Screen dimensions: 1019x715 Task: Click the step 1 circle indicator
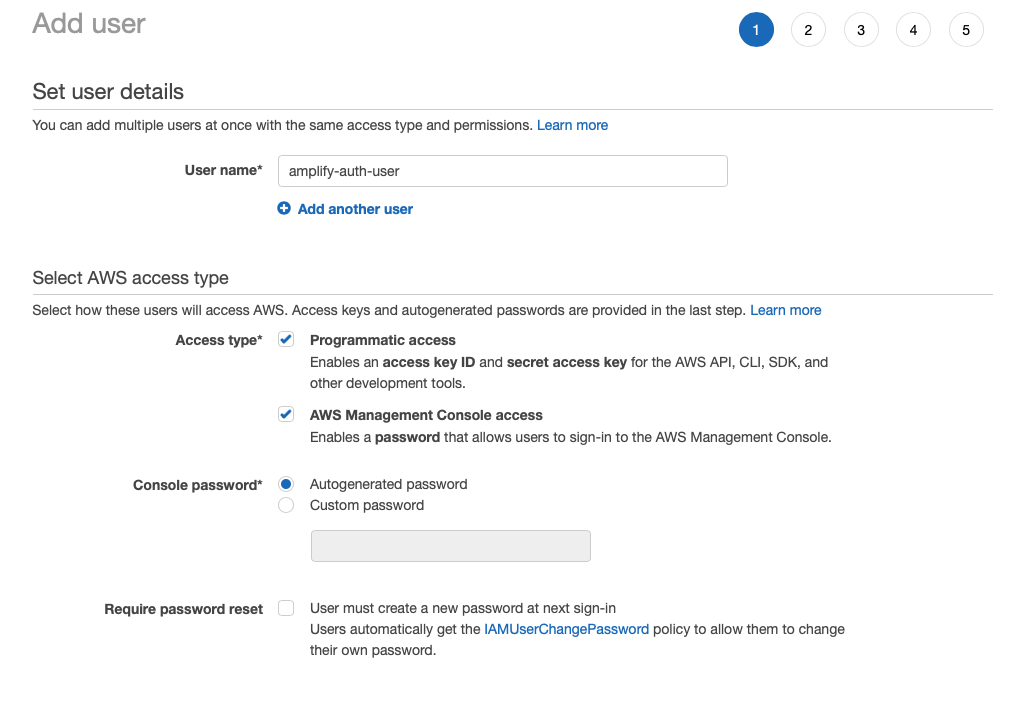(x=756, y=29)
